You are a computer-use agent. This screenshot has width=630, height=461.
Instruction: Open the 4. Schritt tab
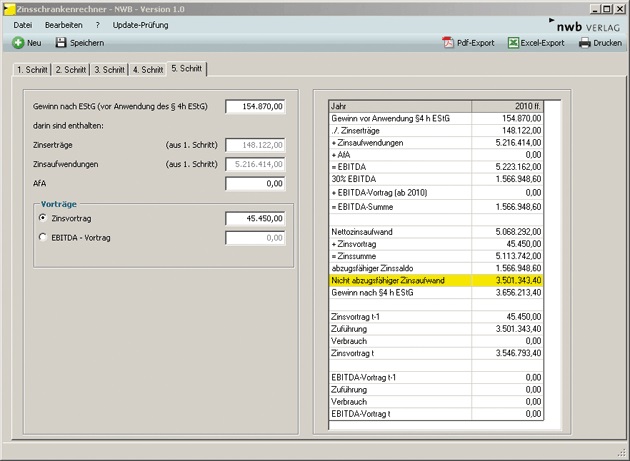[x=147, y=70]
